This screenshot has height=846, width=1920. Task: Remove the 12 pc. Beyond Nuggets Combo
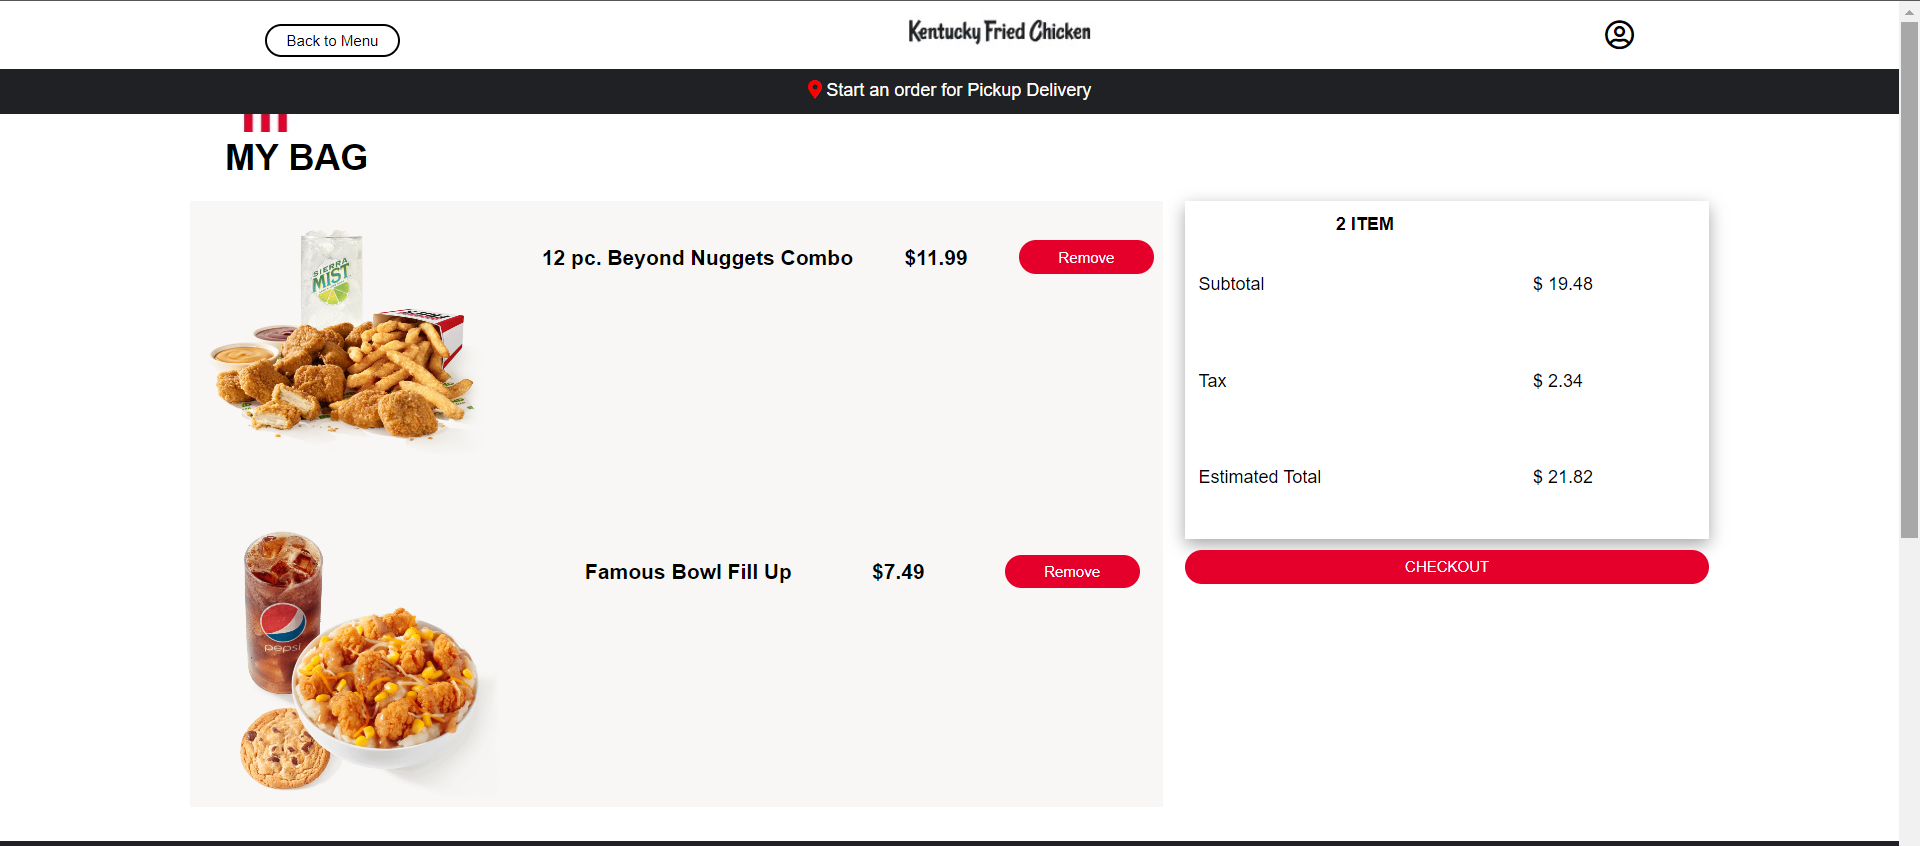[x=1085, y=257]
